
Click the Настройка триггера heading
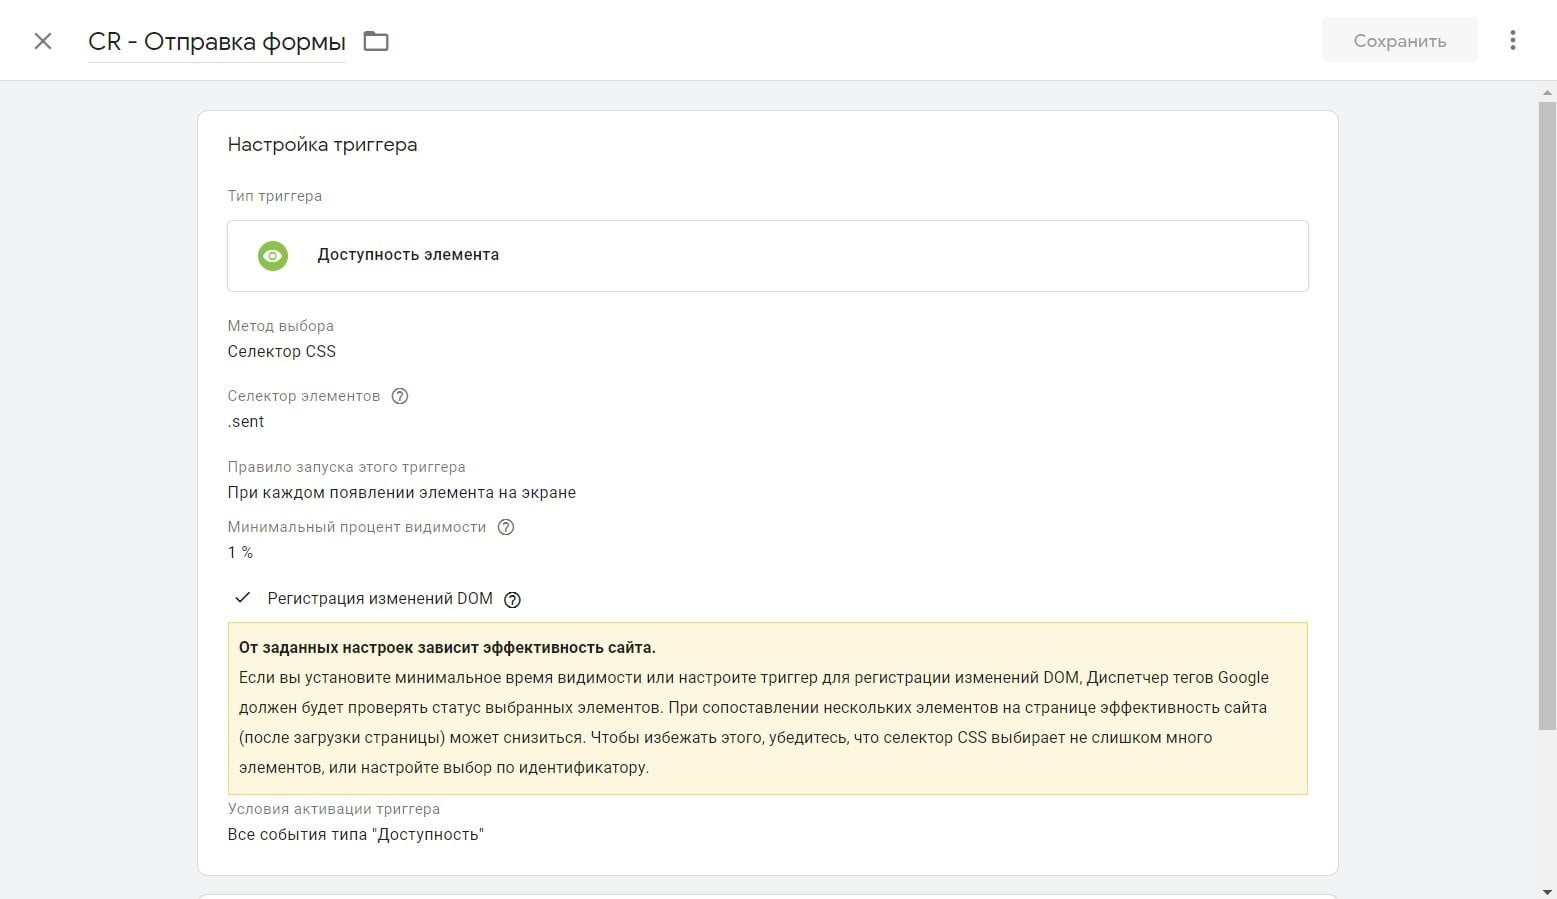[322, 144]
